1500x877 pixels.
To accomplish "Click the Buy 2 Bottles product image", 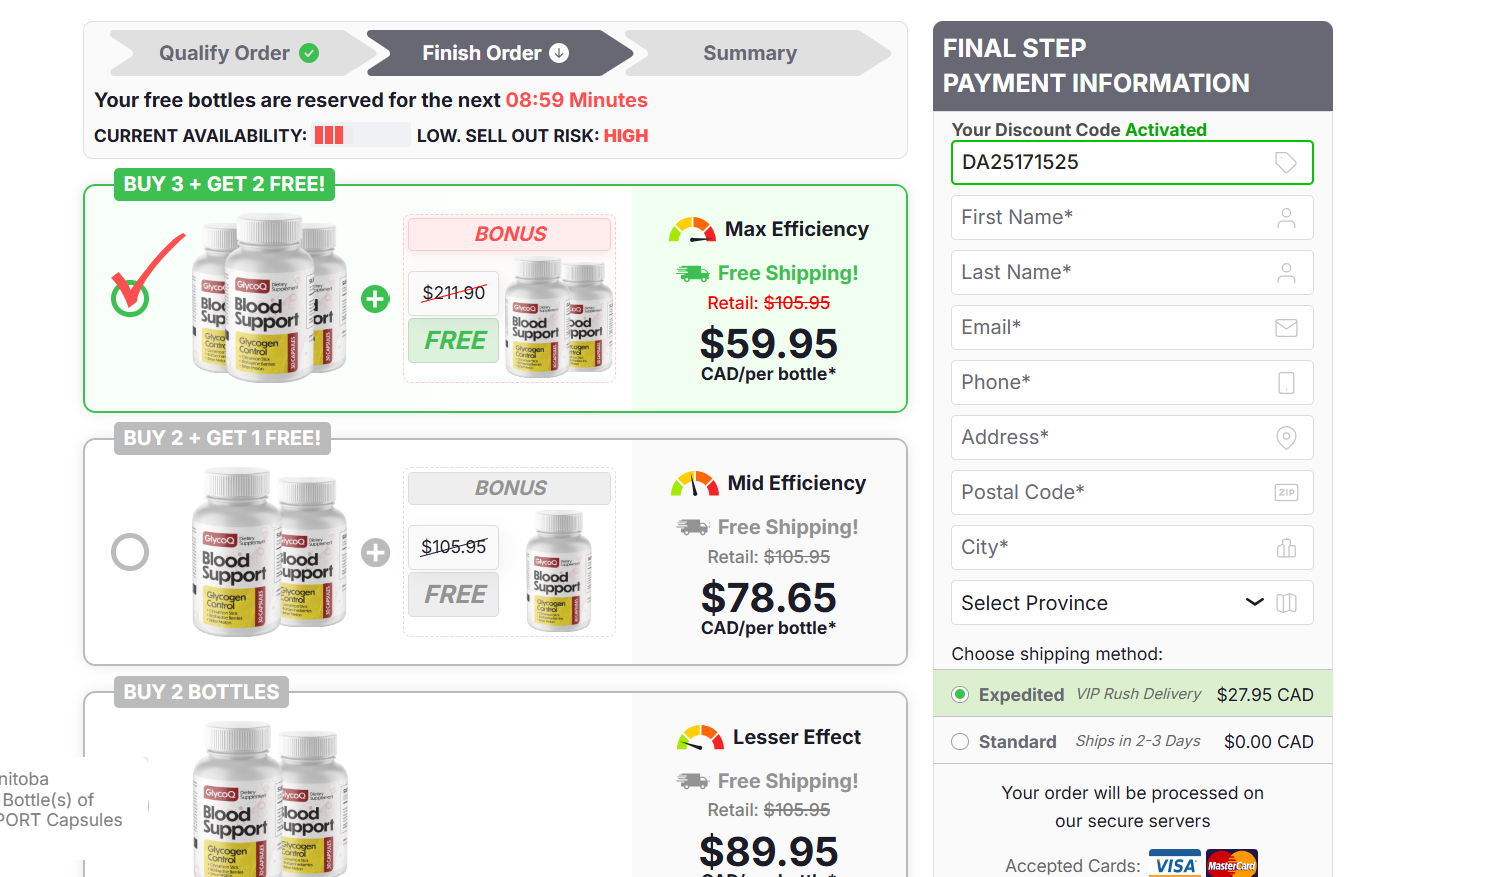I will click(x=270, y=800).
